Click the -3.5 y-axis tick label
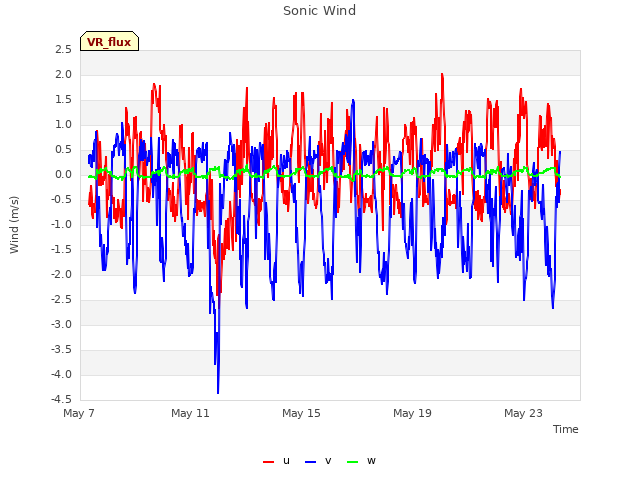Image resolution: width=640 pixels, height=480 pixels. pos(62,349)
